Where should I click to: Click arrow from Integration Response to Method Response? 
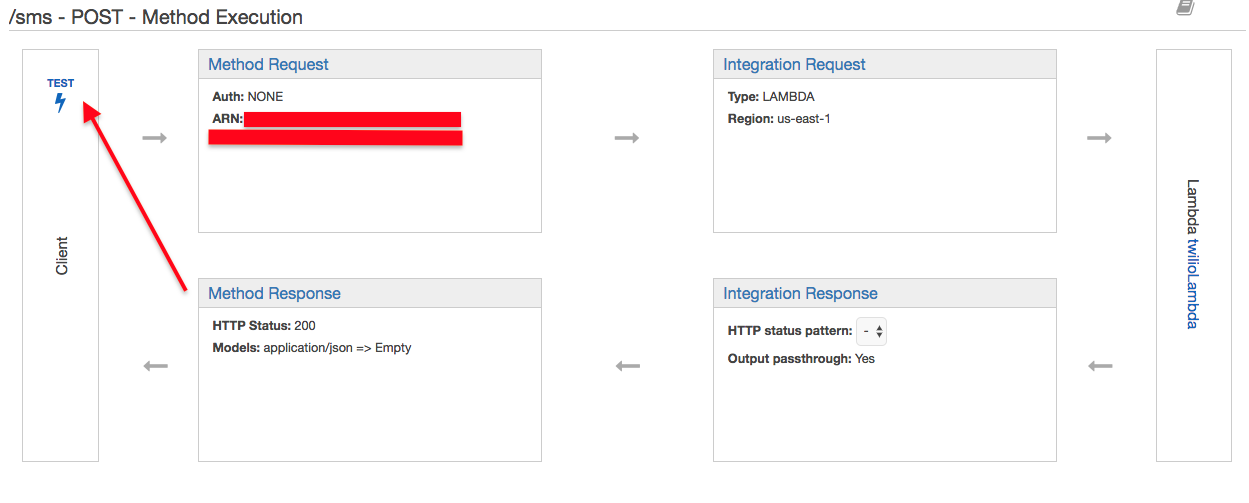(x=627, y=366)
